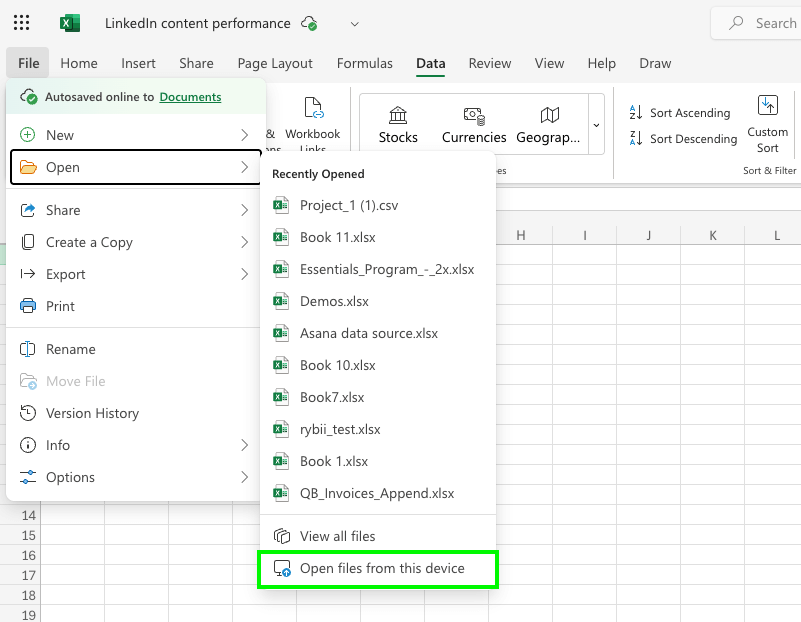
Task: Click the Sort Descending icon
Action: point(635,138)
